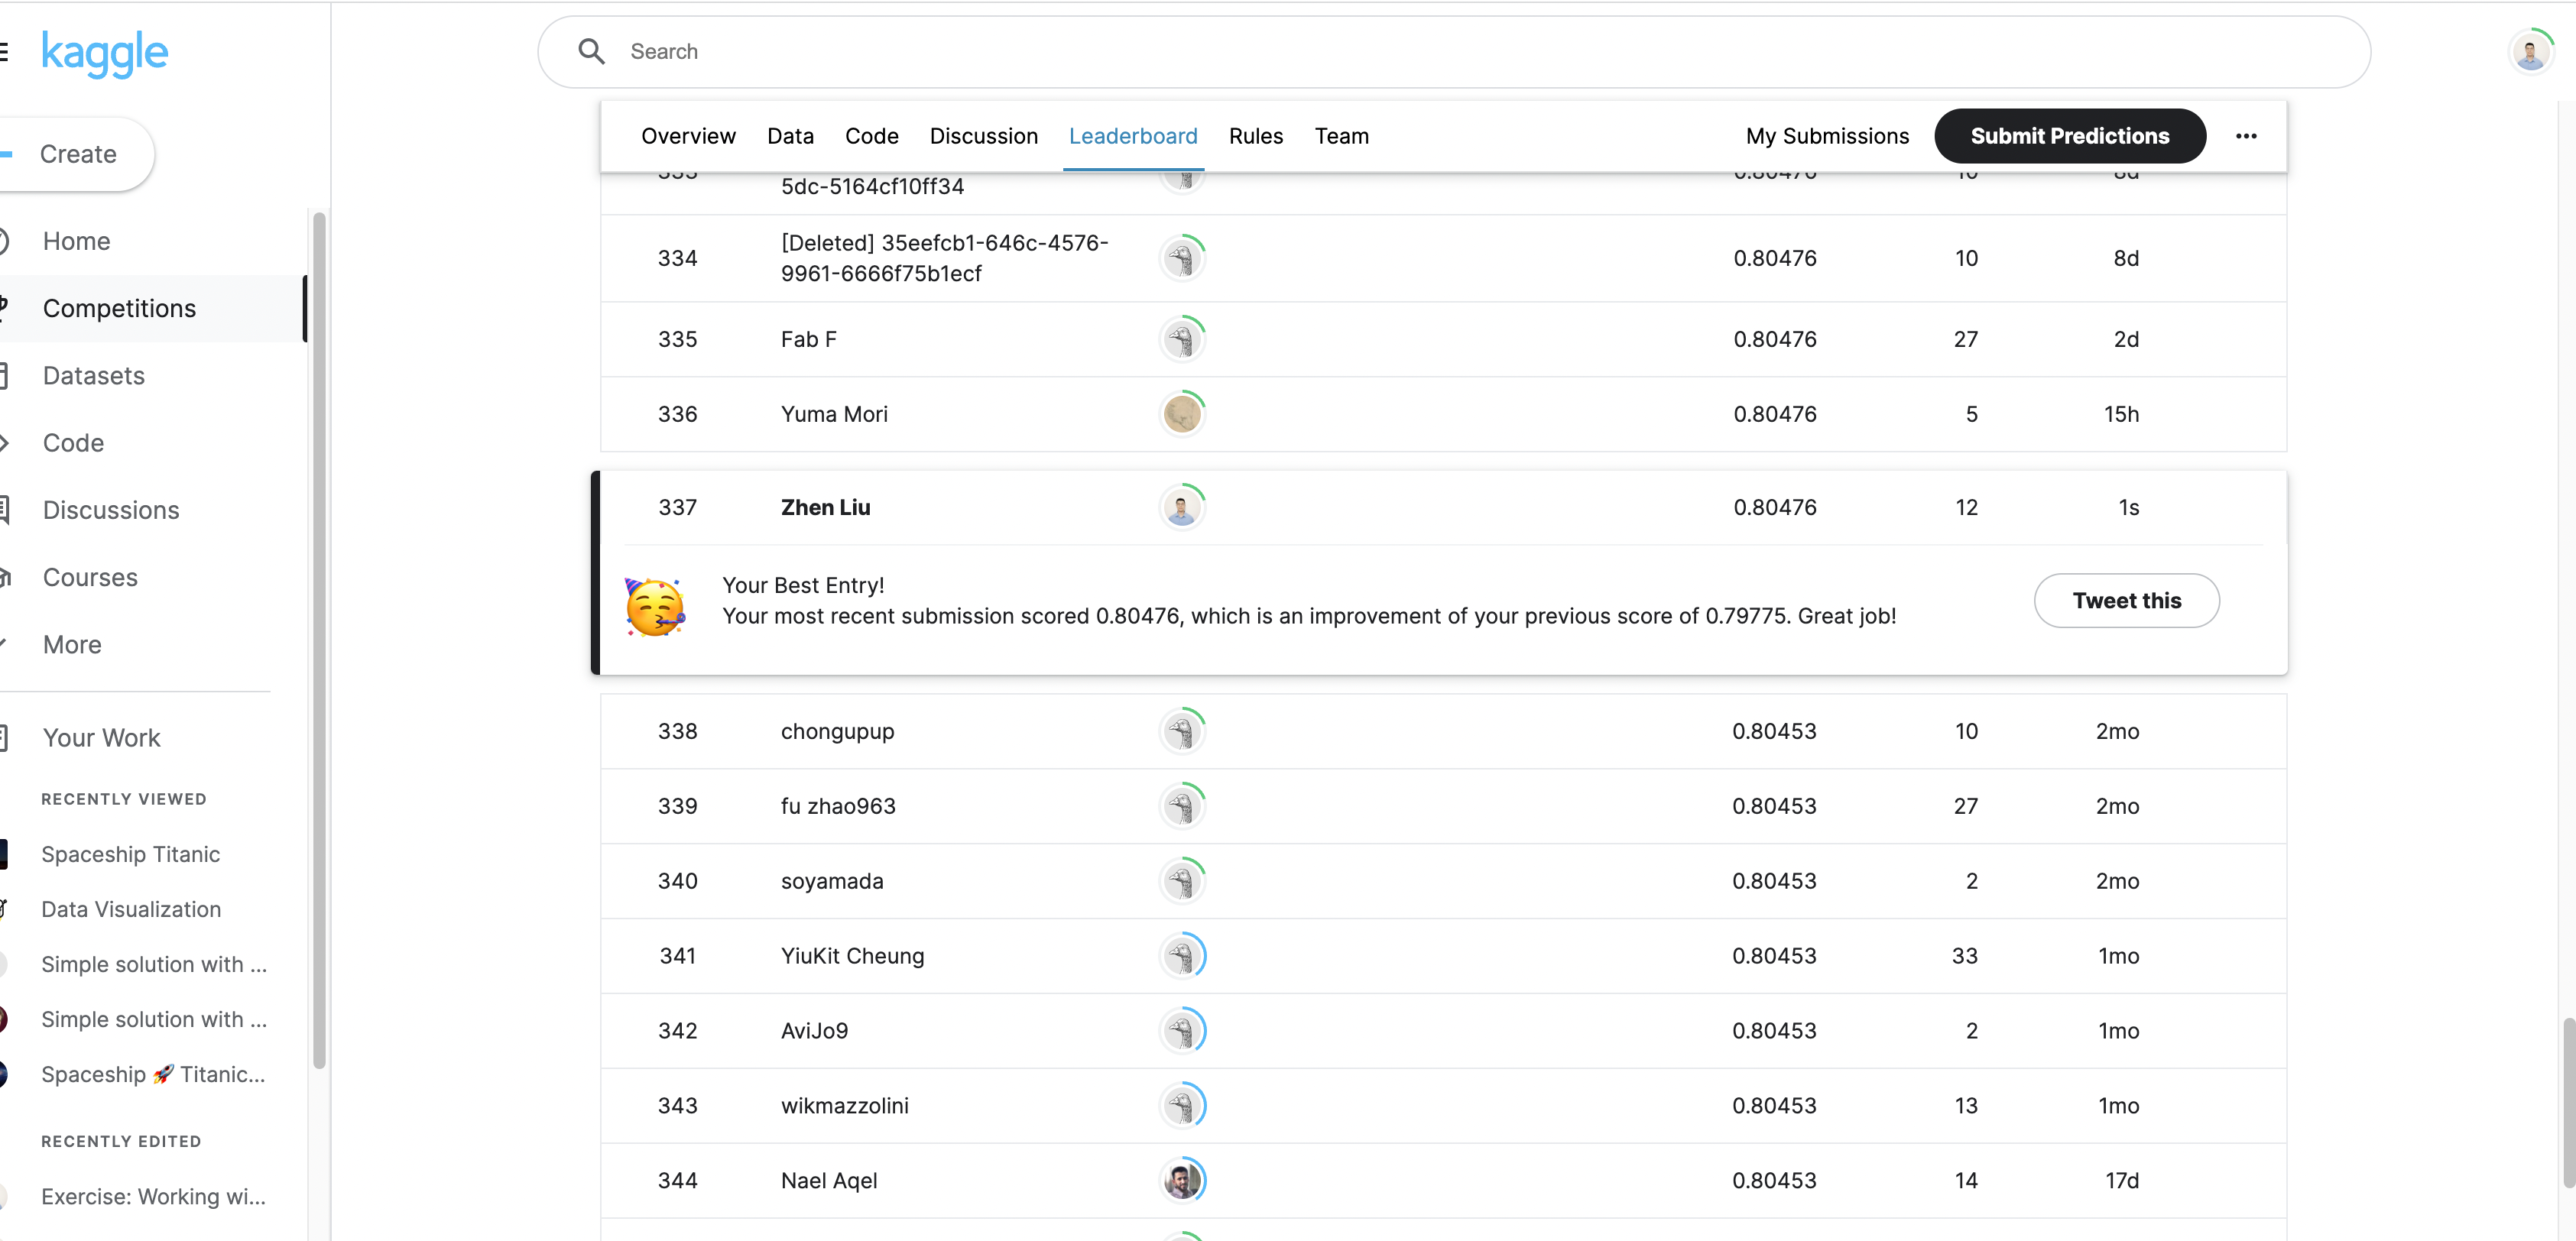Click Zhen Liu's avatar in row 337
Screen dimensions: 2576x1241
[1182, 507]
